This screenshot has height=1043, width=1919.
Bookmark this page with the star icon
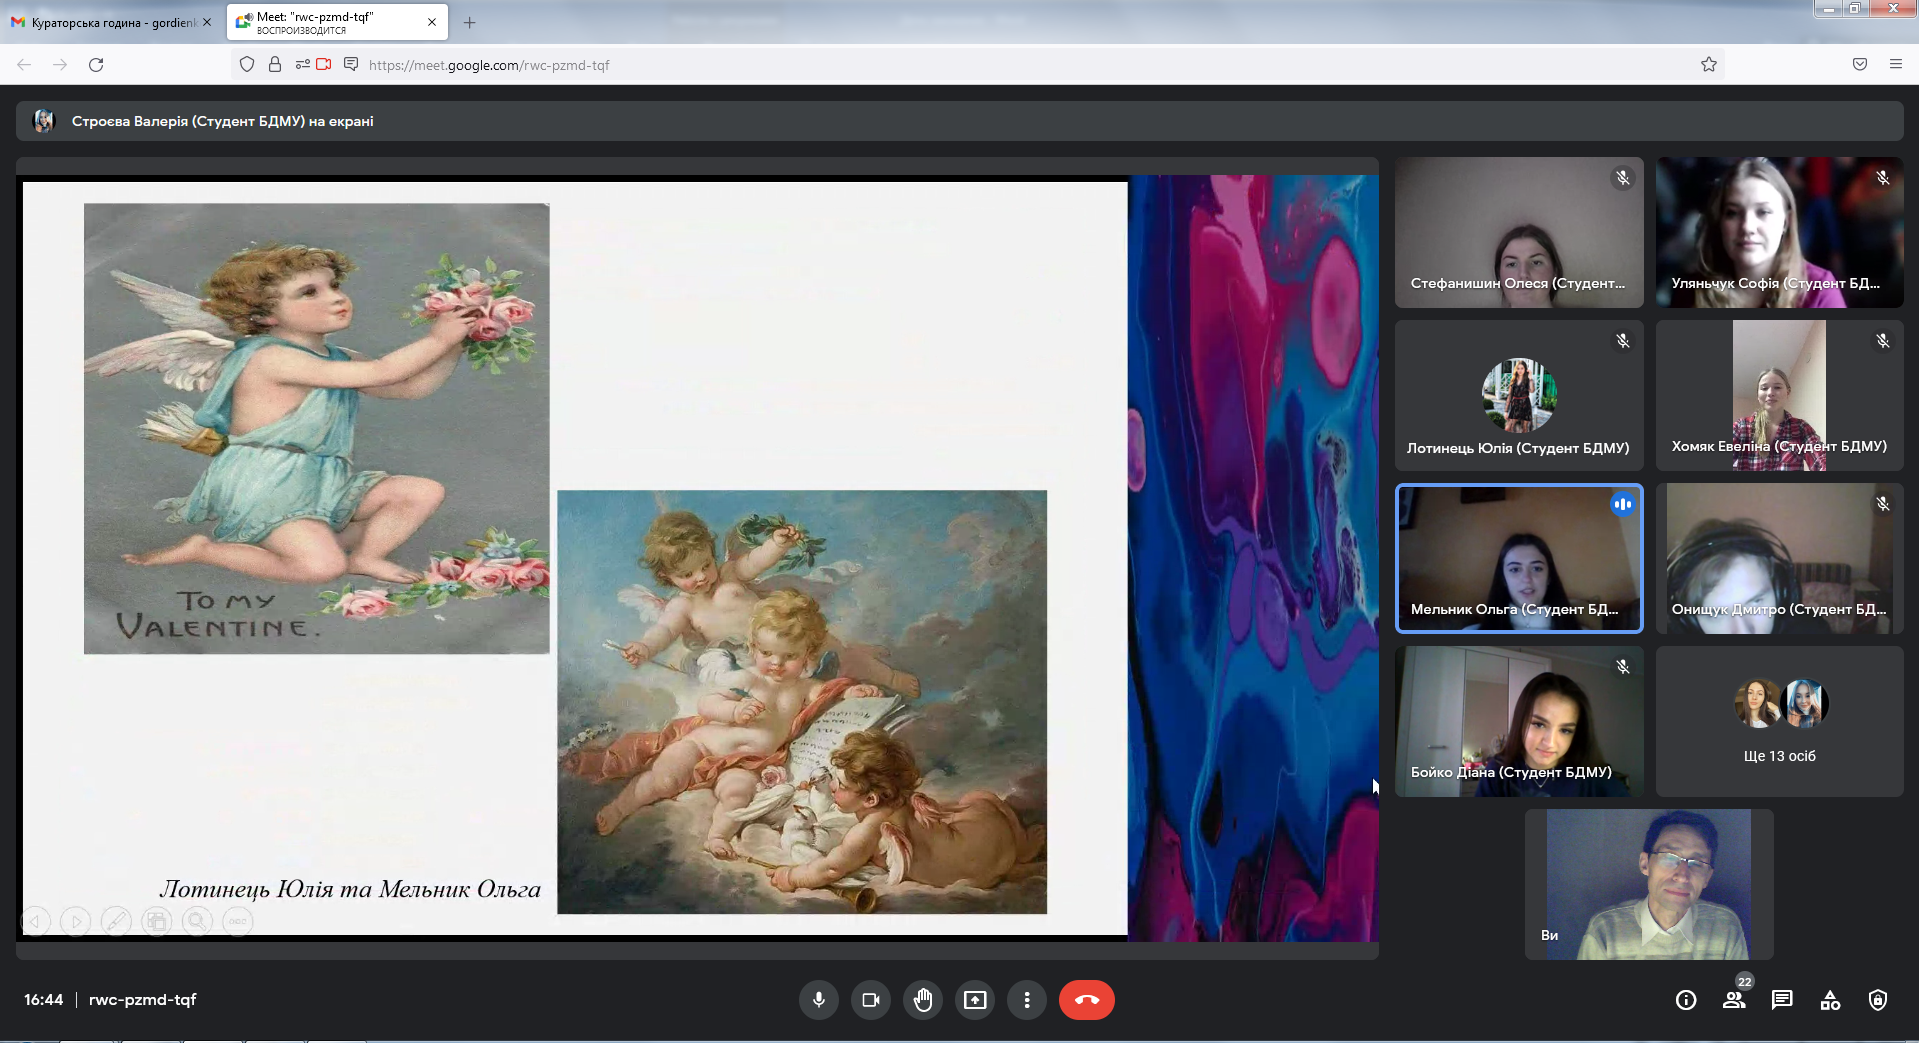click(1709, 65)
